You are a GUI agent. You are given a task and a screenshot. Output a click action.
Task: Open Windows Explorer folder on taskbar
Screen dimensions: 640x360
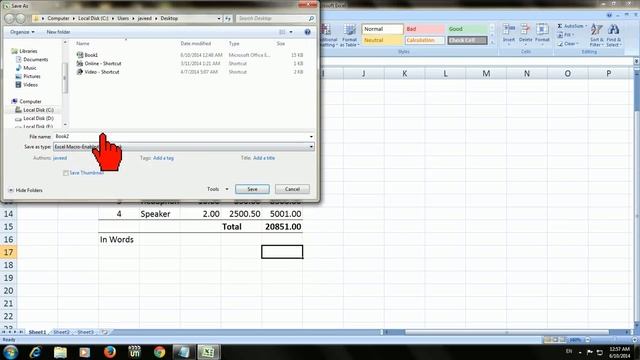tap(60, 352)
